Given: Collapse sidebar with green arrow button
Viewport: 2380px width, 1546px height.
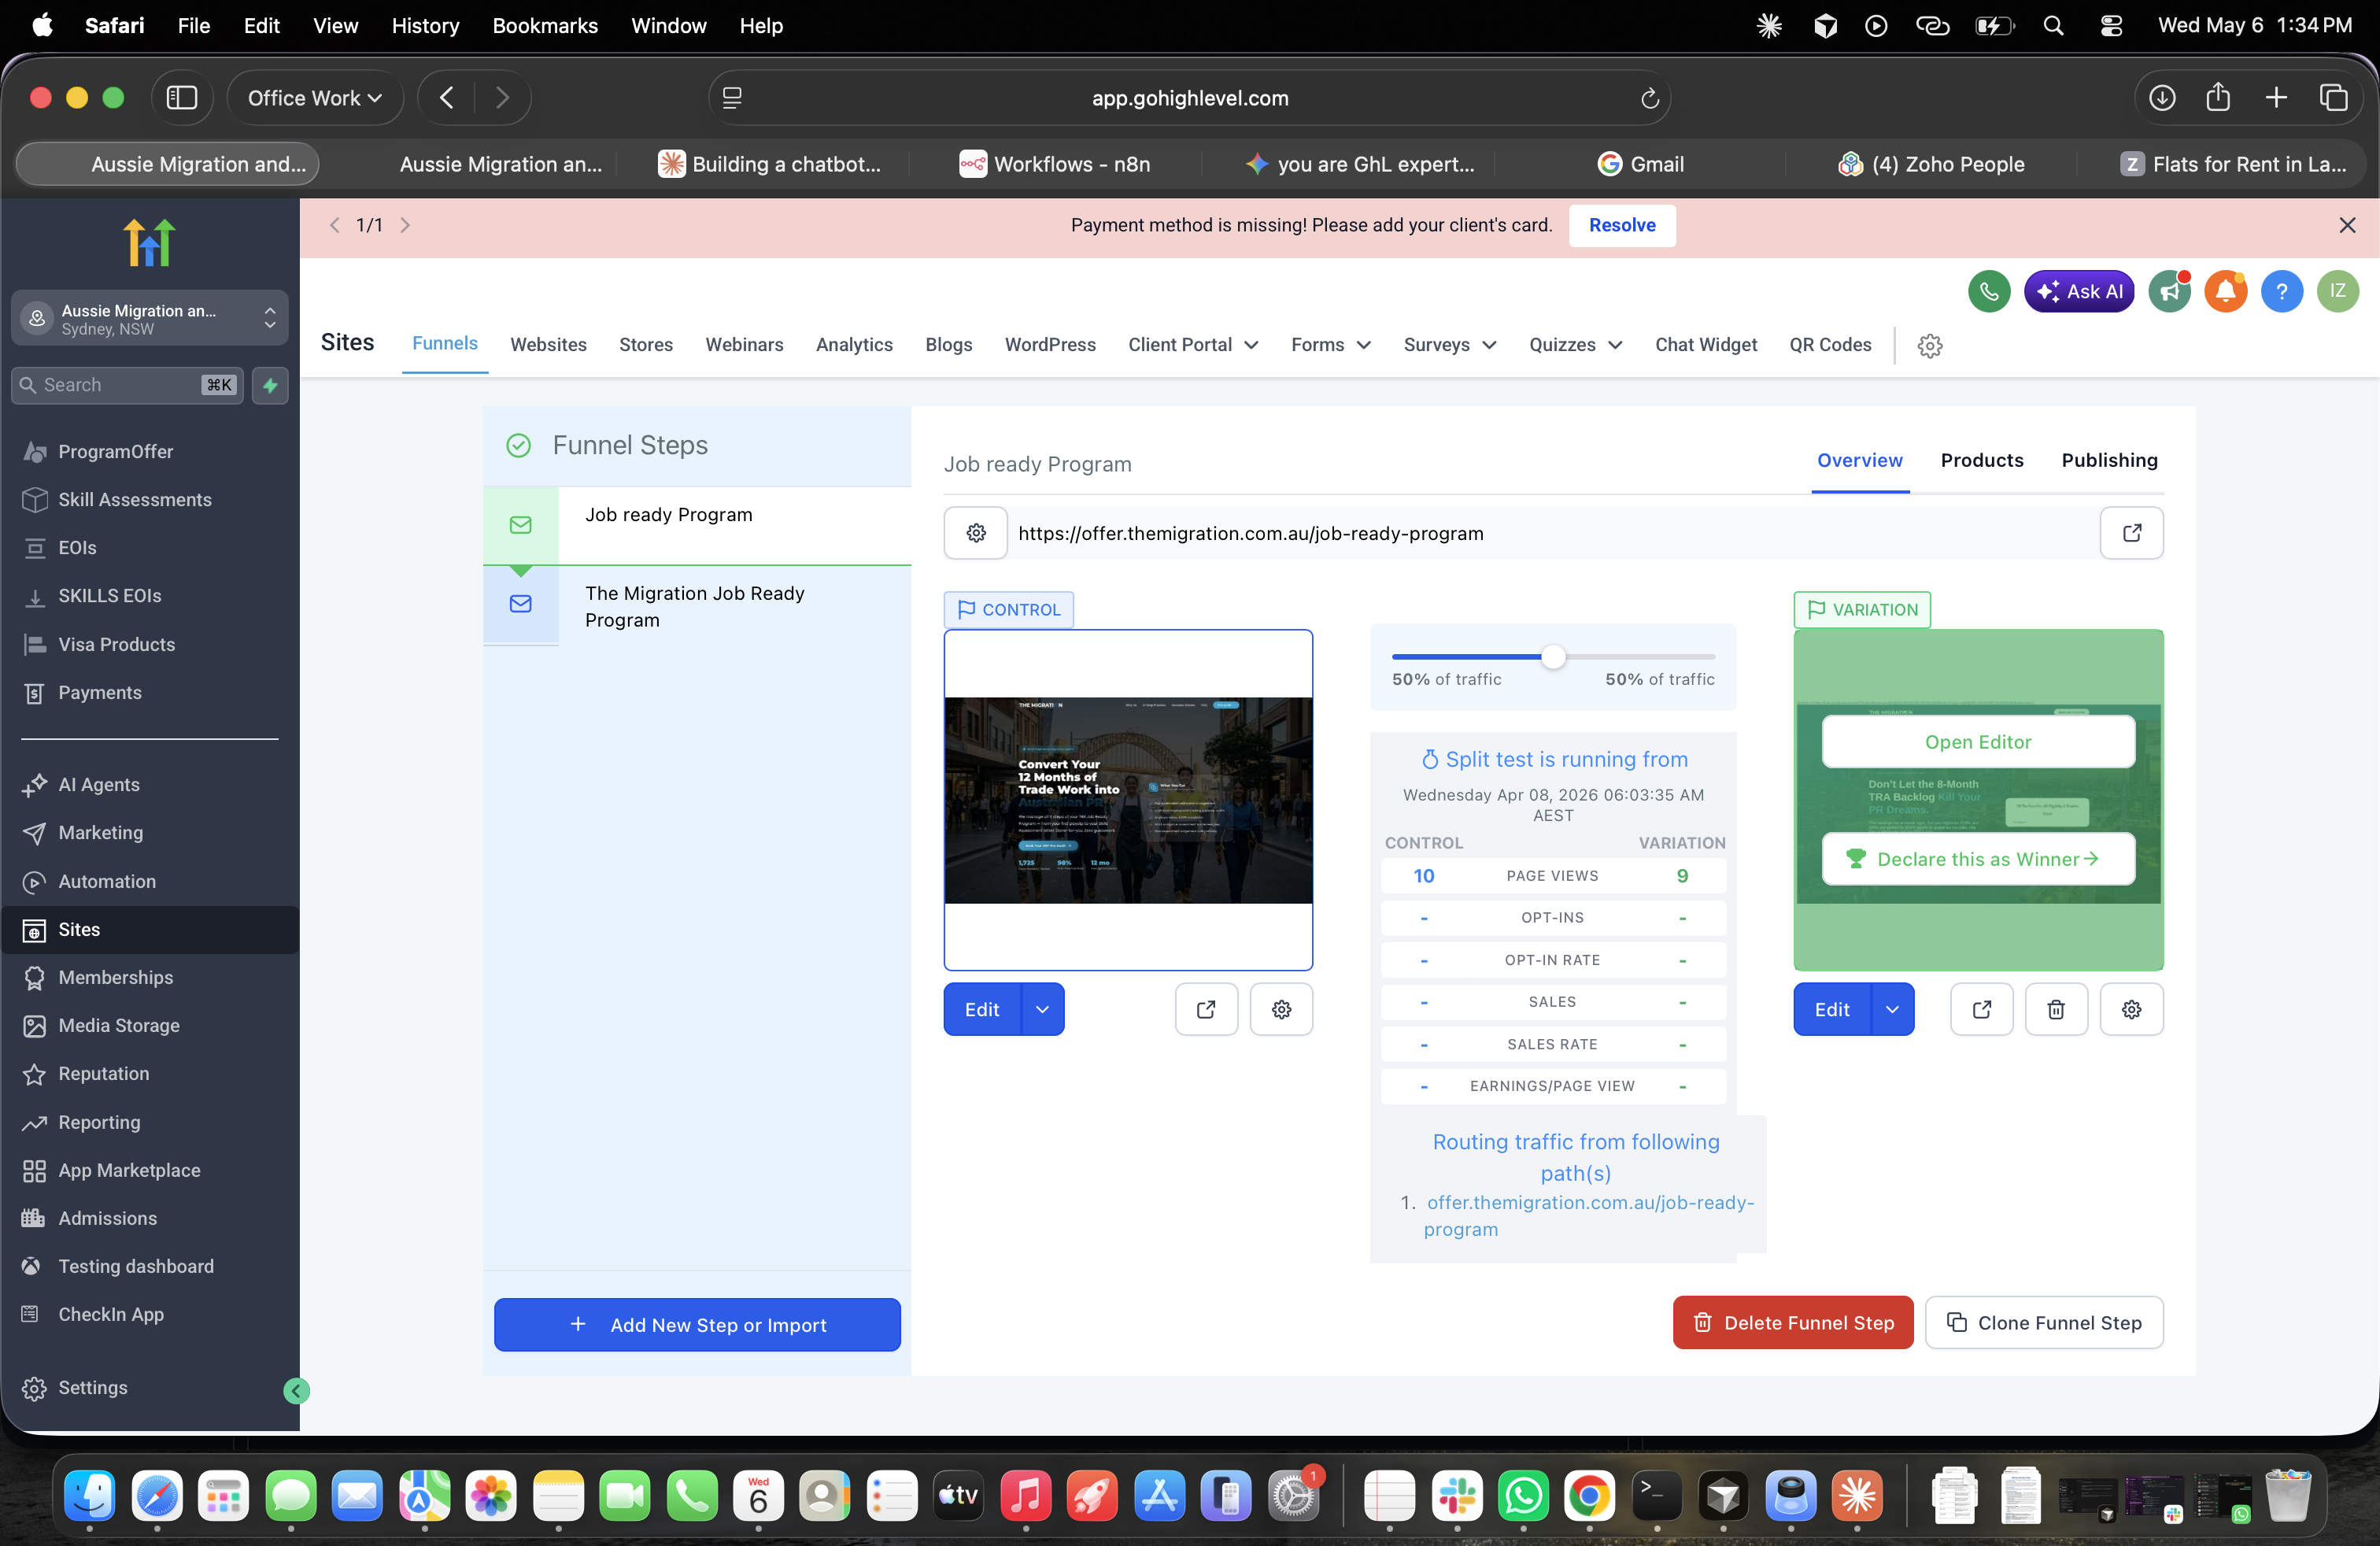Looking at the screenshot, I should 296,1390.
